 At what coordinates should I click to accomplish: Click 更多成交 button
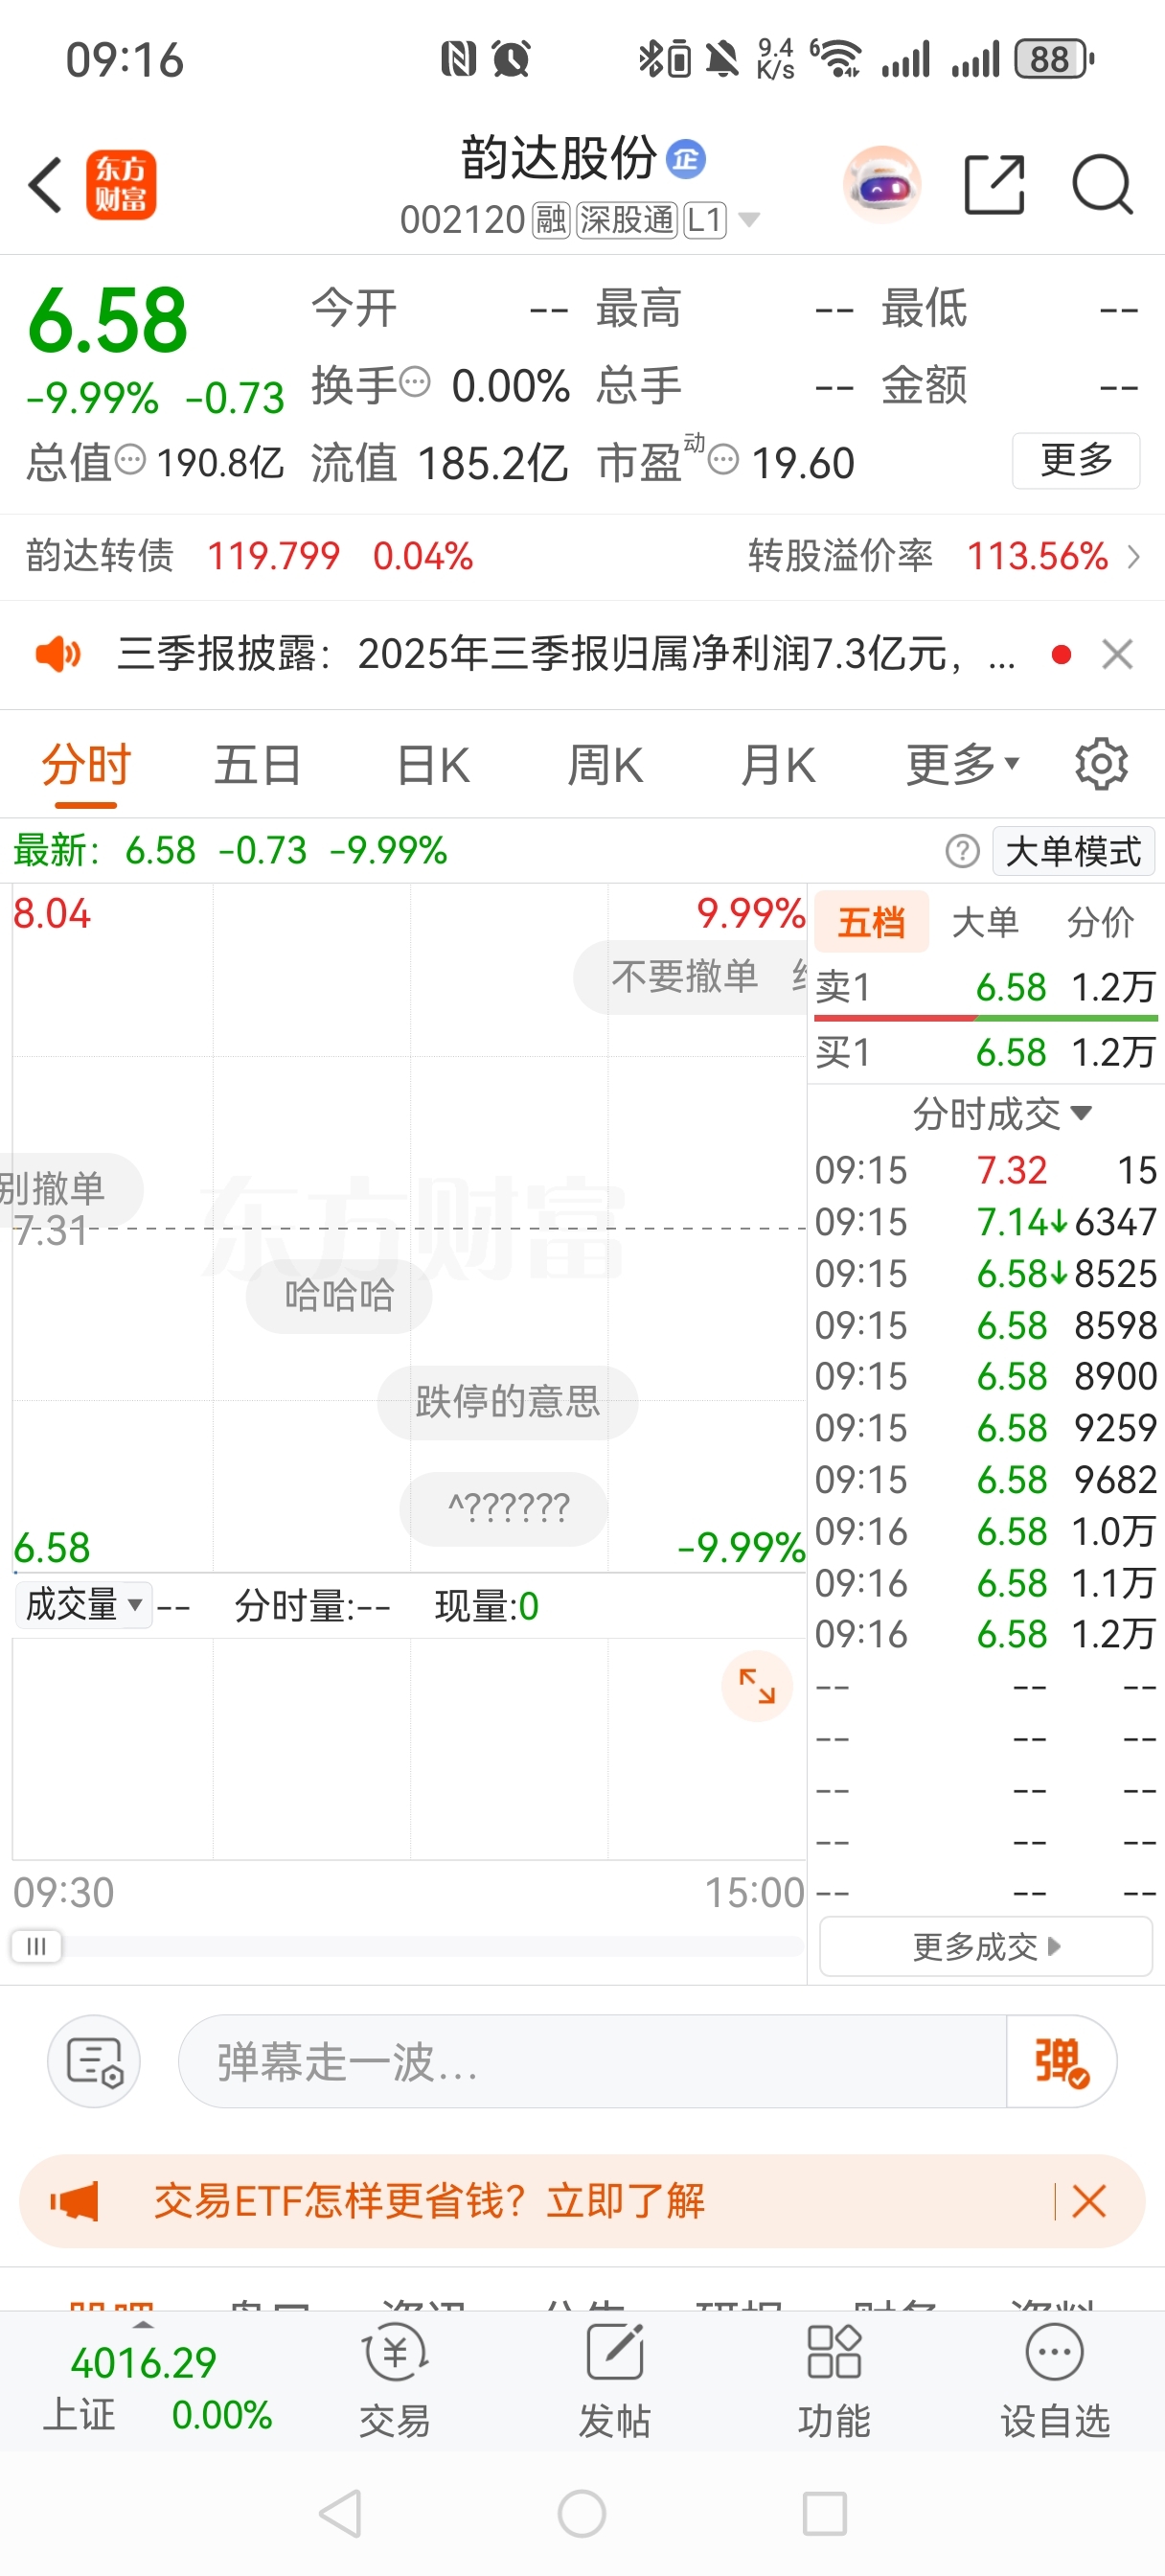(986, 1946)
